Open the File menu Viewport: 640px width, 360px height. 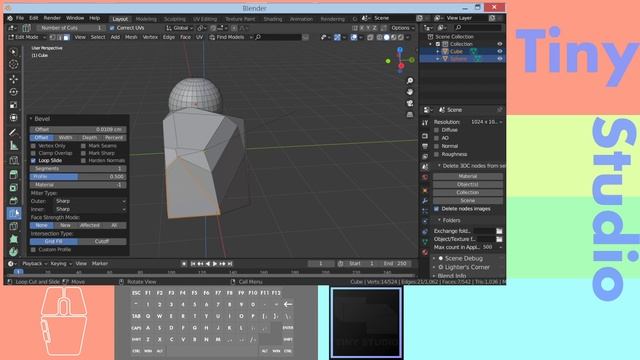point(20,18)
